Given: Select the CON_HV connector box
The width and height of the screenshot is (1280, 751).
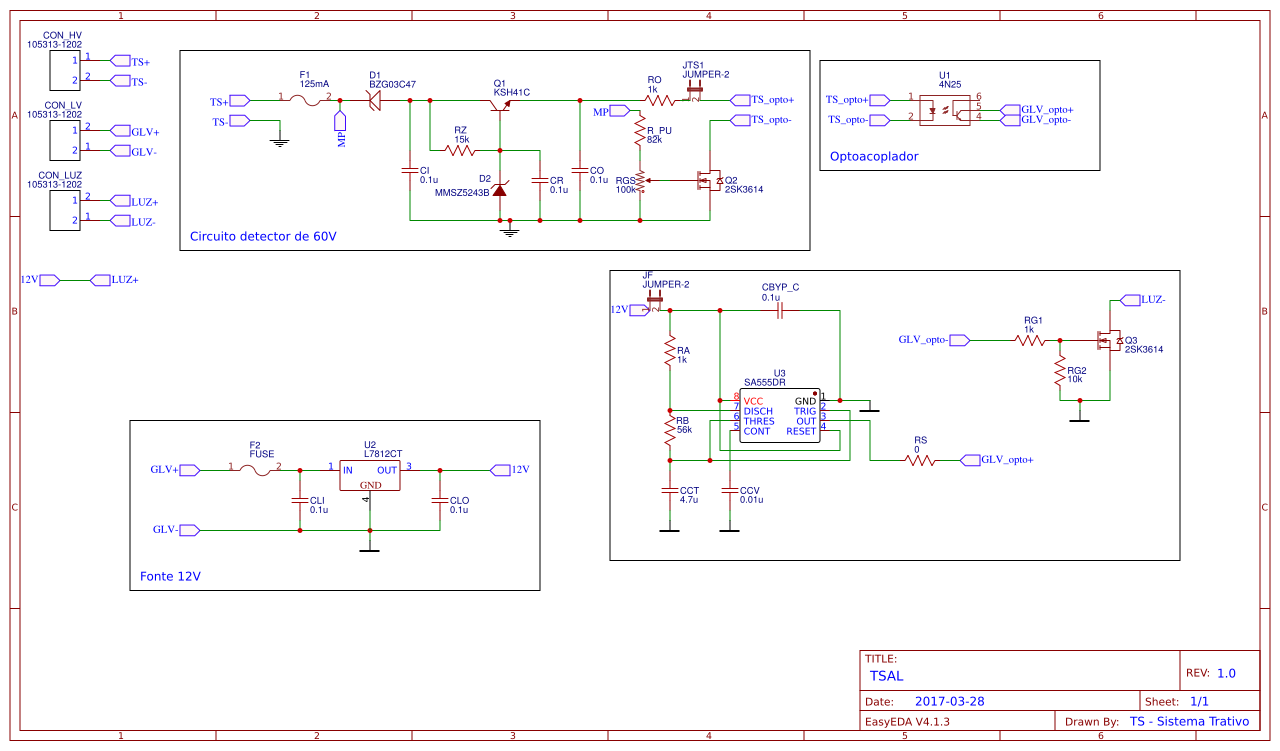Looking at the screenshot, I should pyautogui.click(x=65, y=70).
